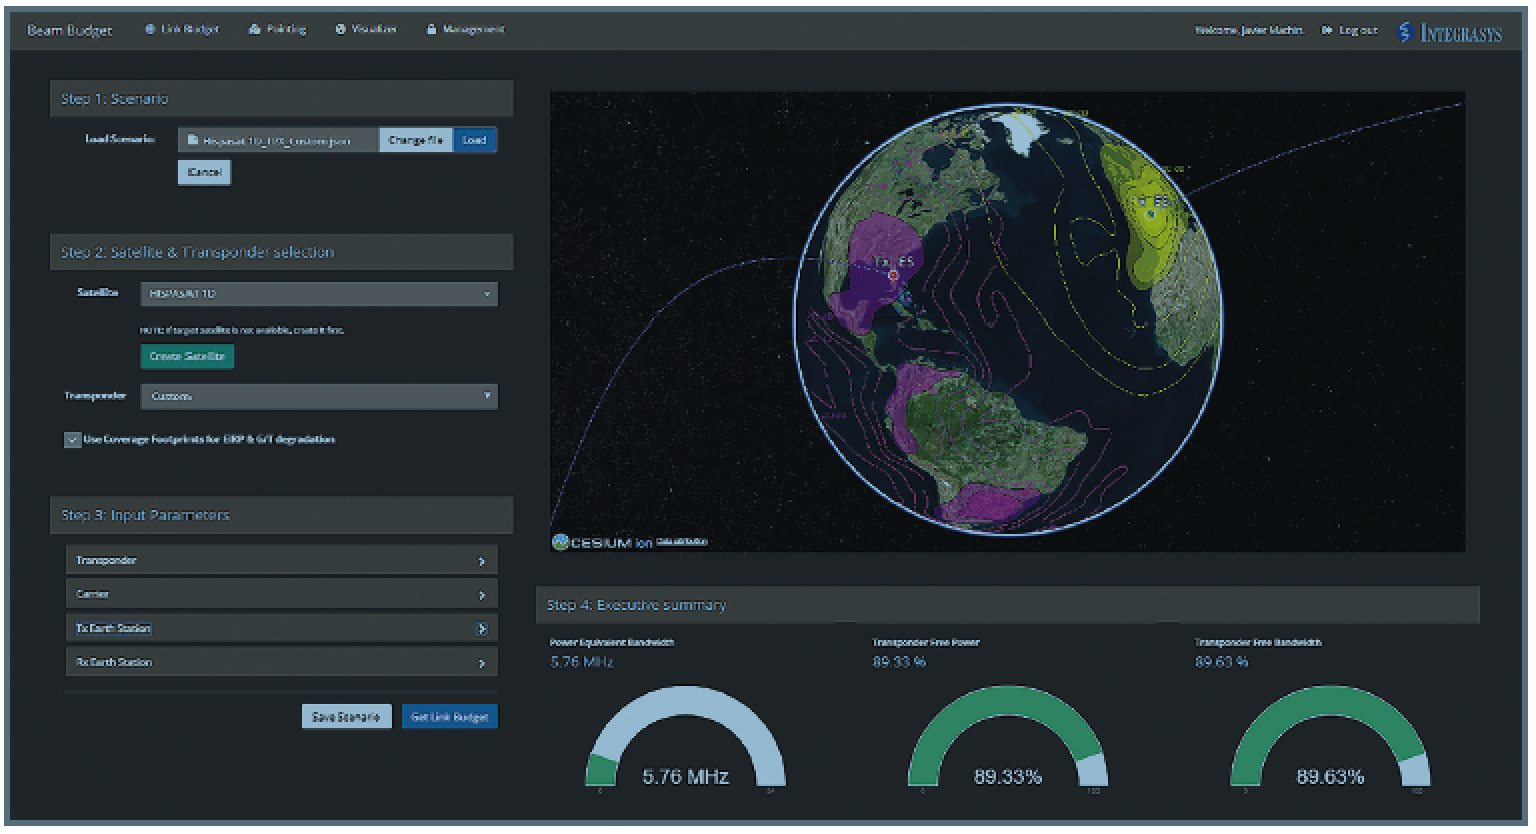Click the Cesium ion logo

click(604, 543)
